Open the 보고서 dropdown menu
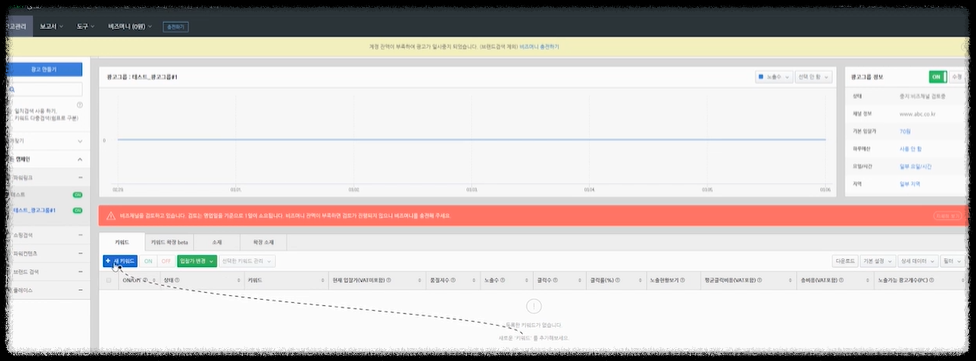Screen dimensions: 976x361 point(51,27)
